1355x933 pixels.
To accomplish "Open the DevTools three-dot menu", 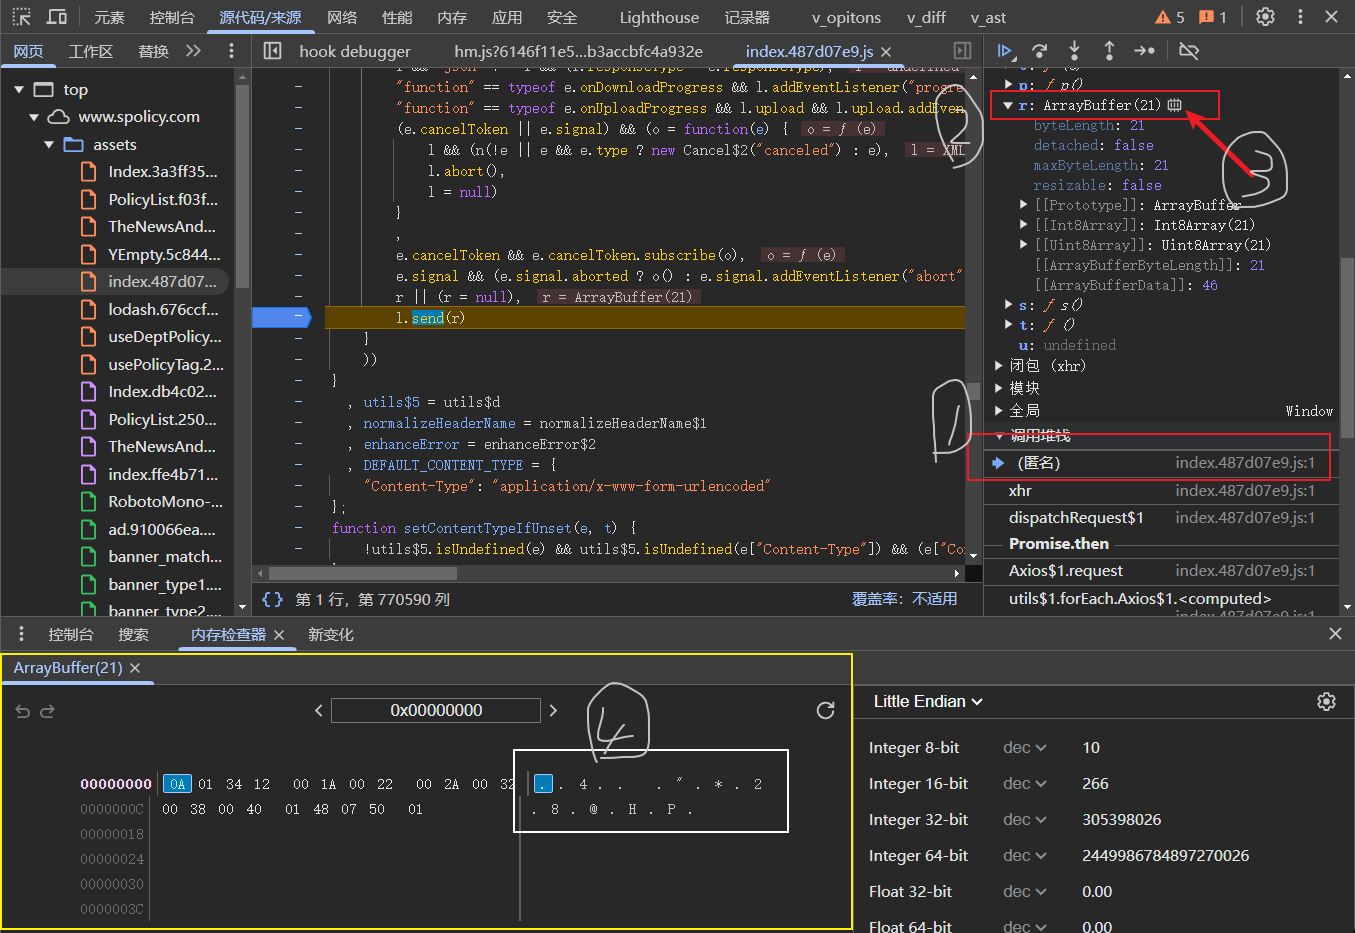I will [1300, 17].
